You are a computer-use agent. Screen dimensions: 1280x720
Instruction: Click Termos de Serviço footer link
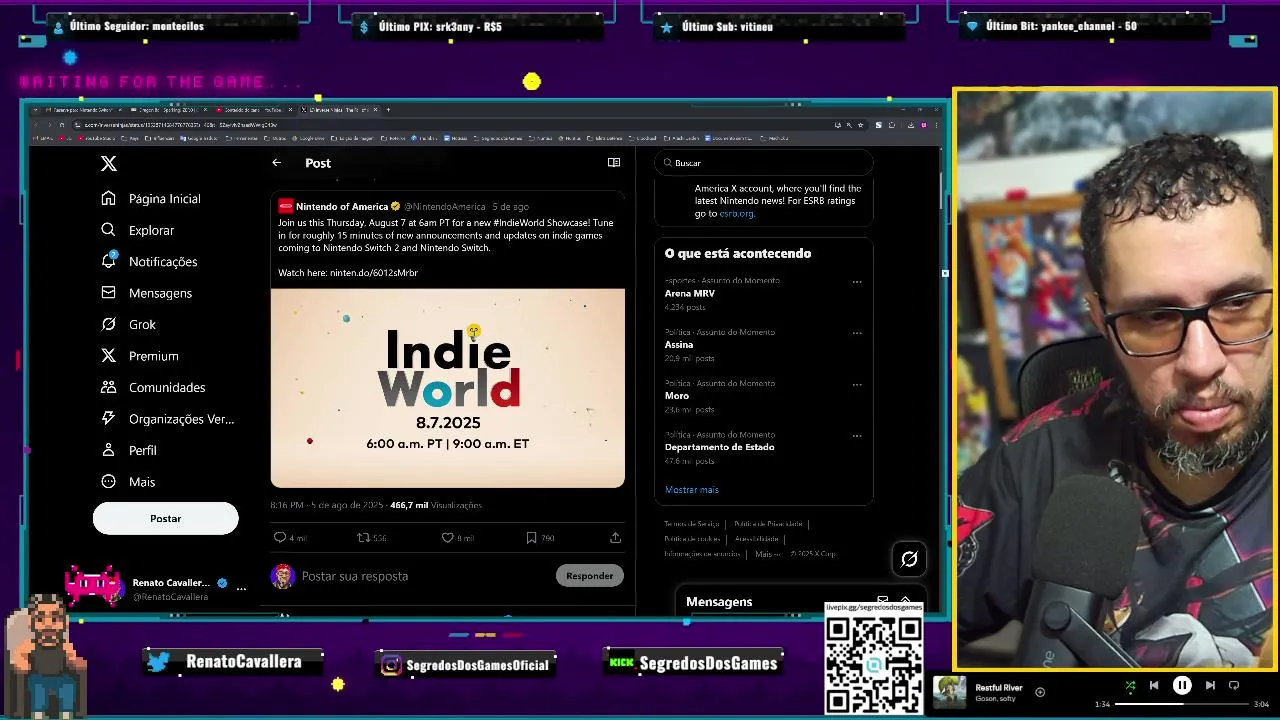coord(692,524)
